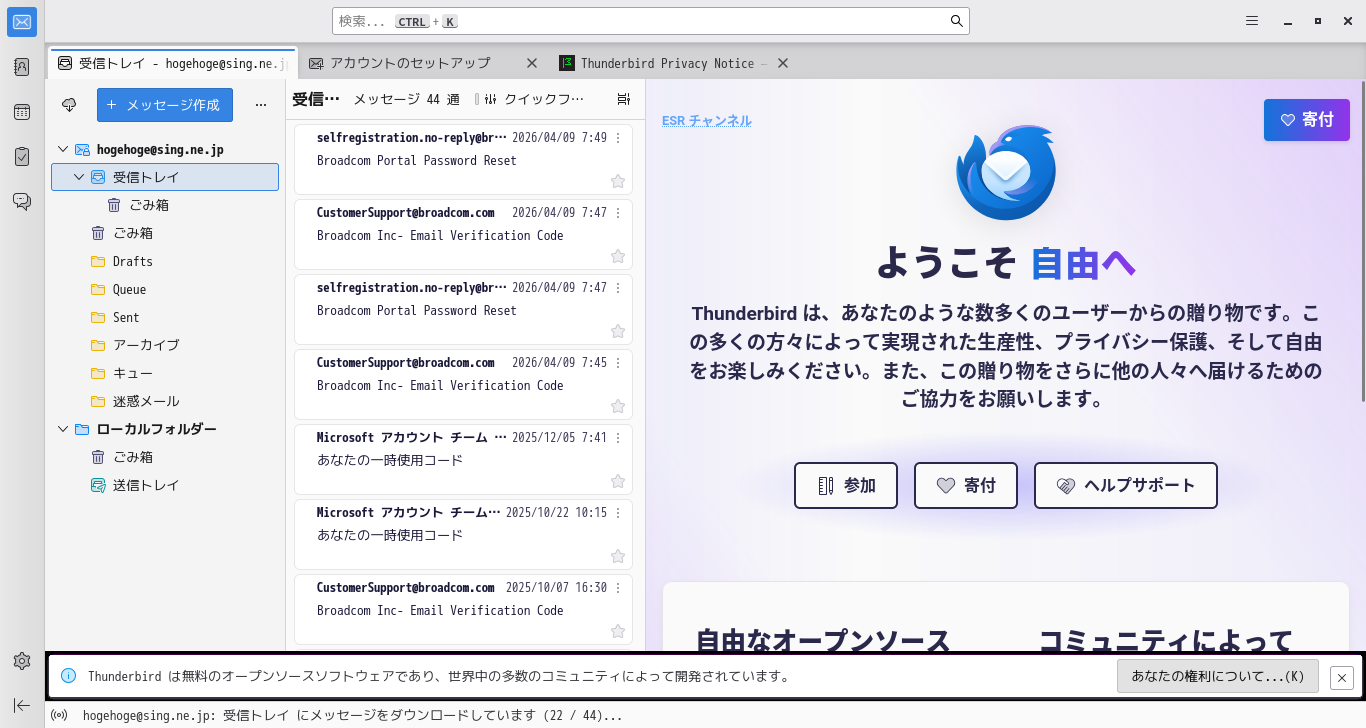Open more menu on the 2025/12/05 message
This screenshot has height=728, width=1366.
click(618, 438)
